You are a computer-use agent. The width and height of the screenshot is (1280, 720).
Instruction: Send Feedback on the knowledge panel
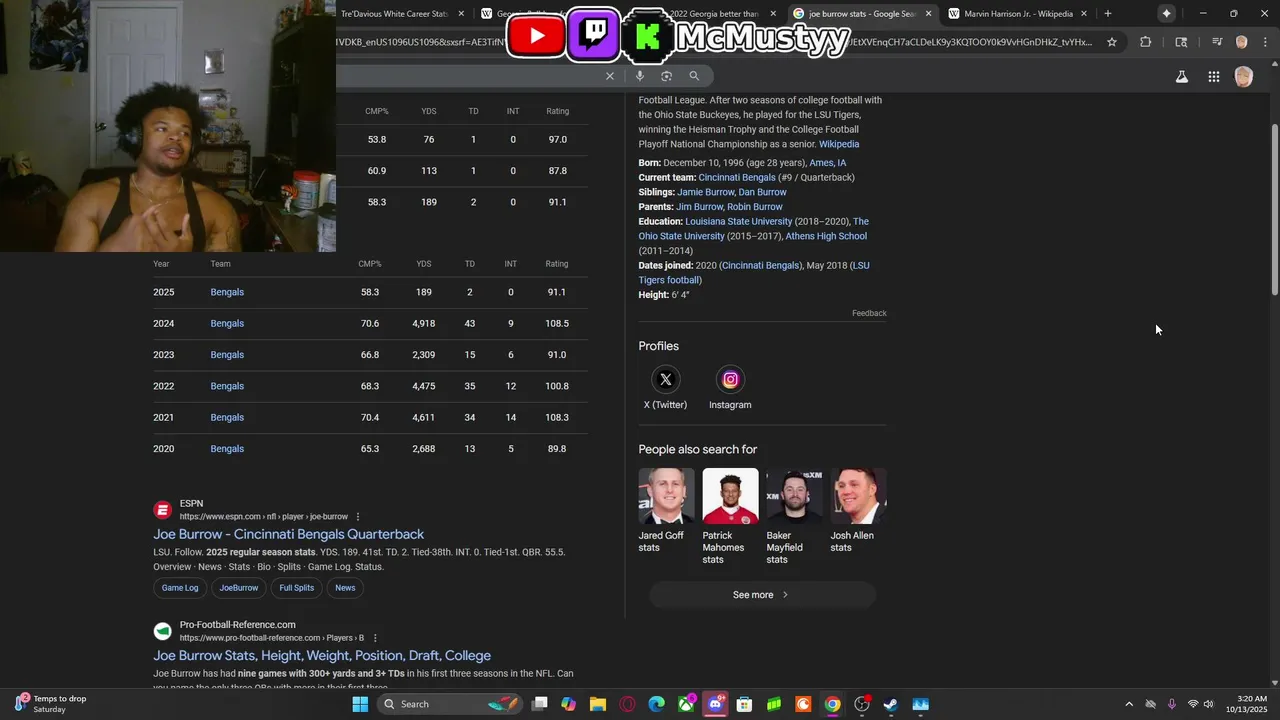coord(869,313)
